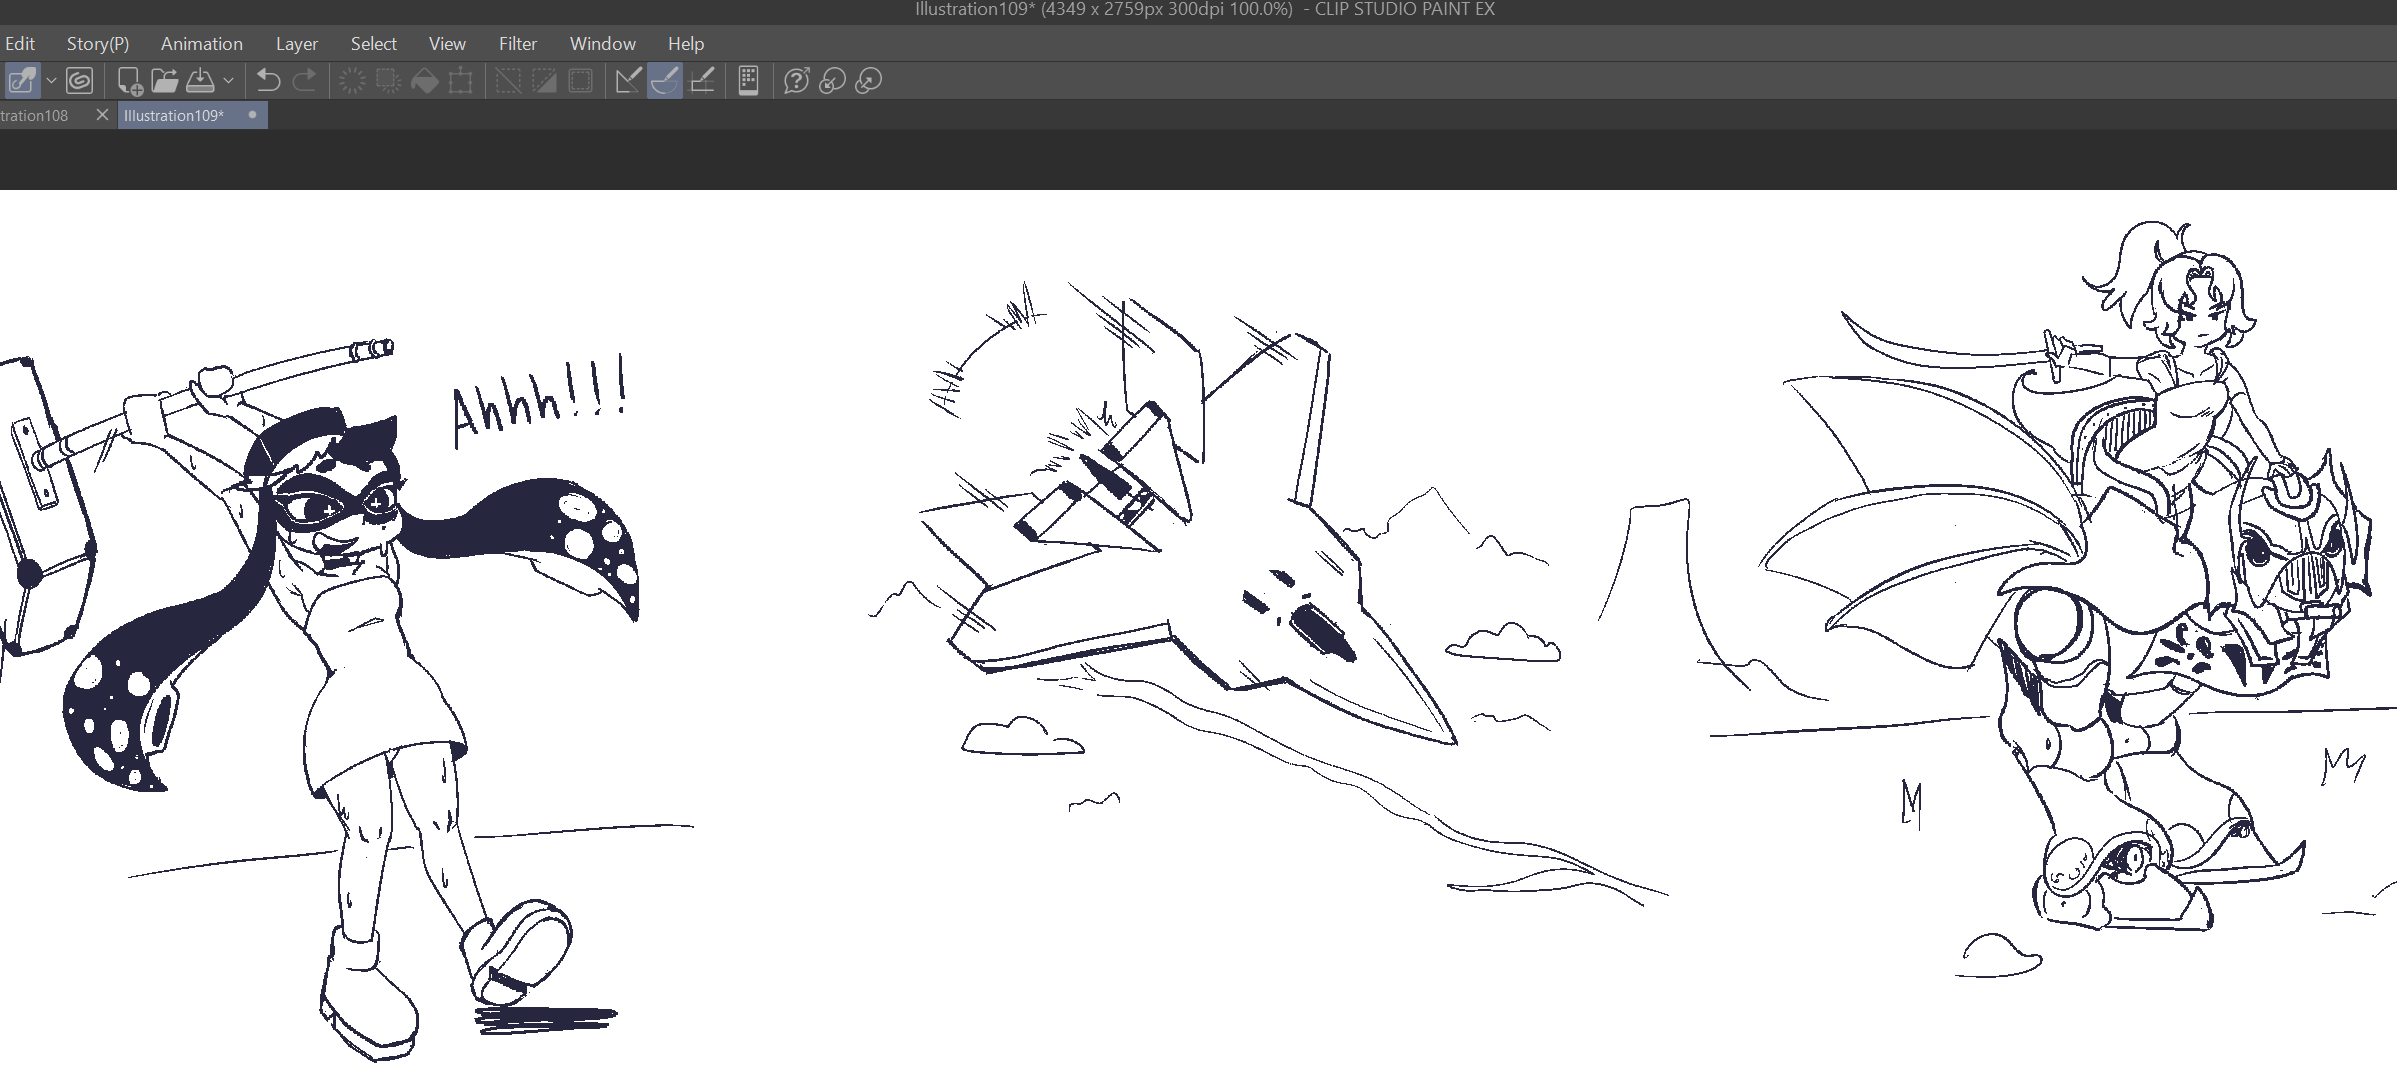Click the Fill paint bucket icon

[425, 81]
